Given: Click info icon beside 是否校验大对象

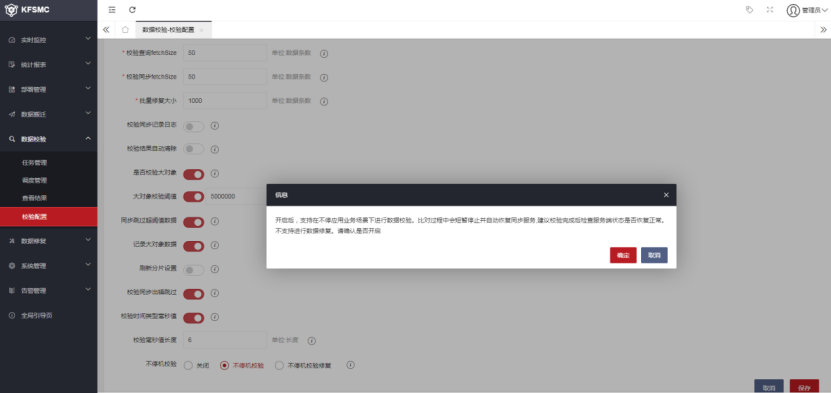Looking at the screenshot, I should click(x=215, y=173).
